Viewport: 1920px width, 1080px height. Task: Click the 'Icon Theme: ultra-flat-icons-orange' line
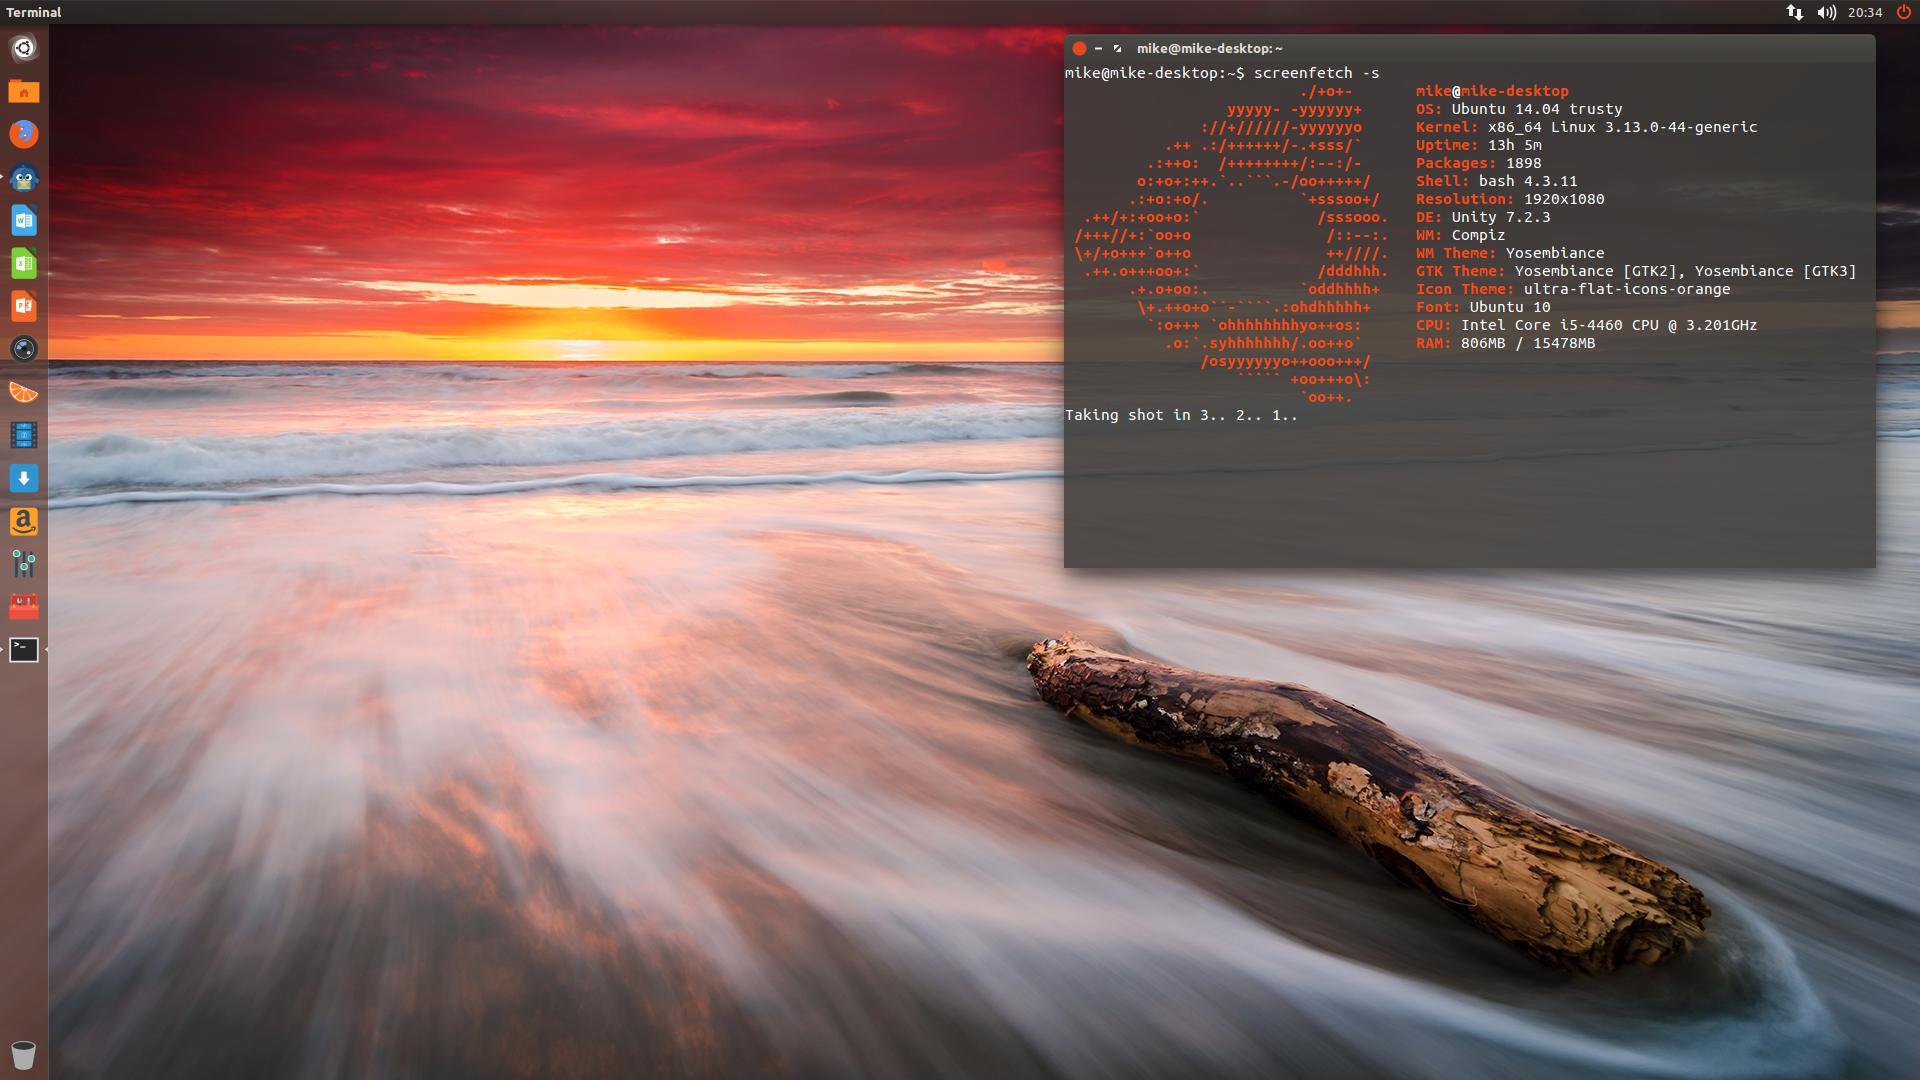coord(1573,289)
